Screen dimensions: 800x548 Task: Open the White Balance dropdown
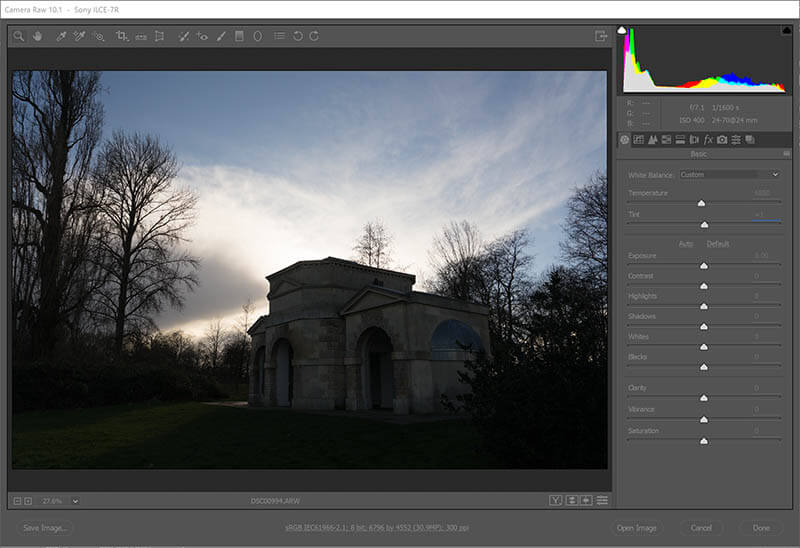(730, 175)
